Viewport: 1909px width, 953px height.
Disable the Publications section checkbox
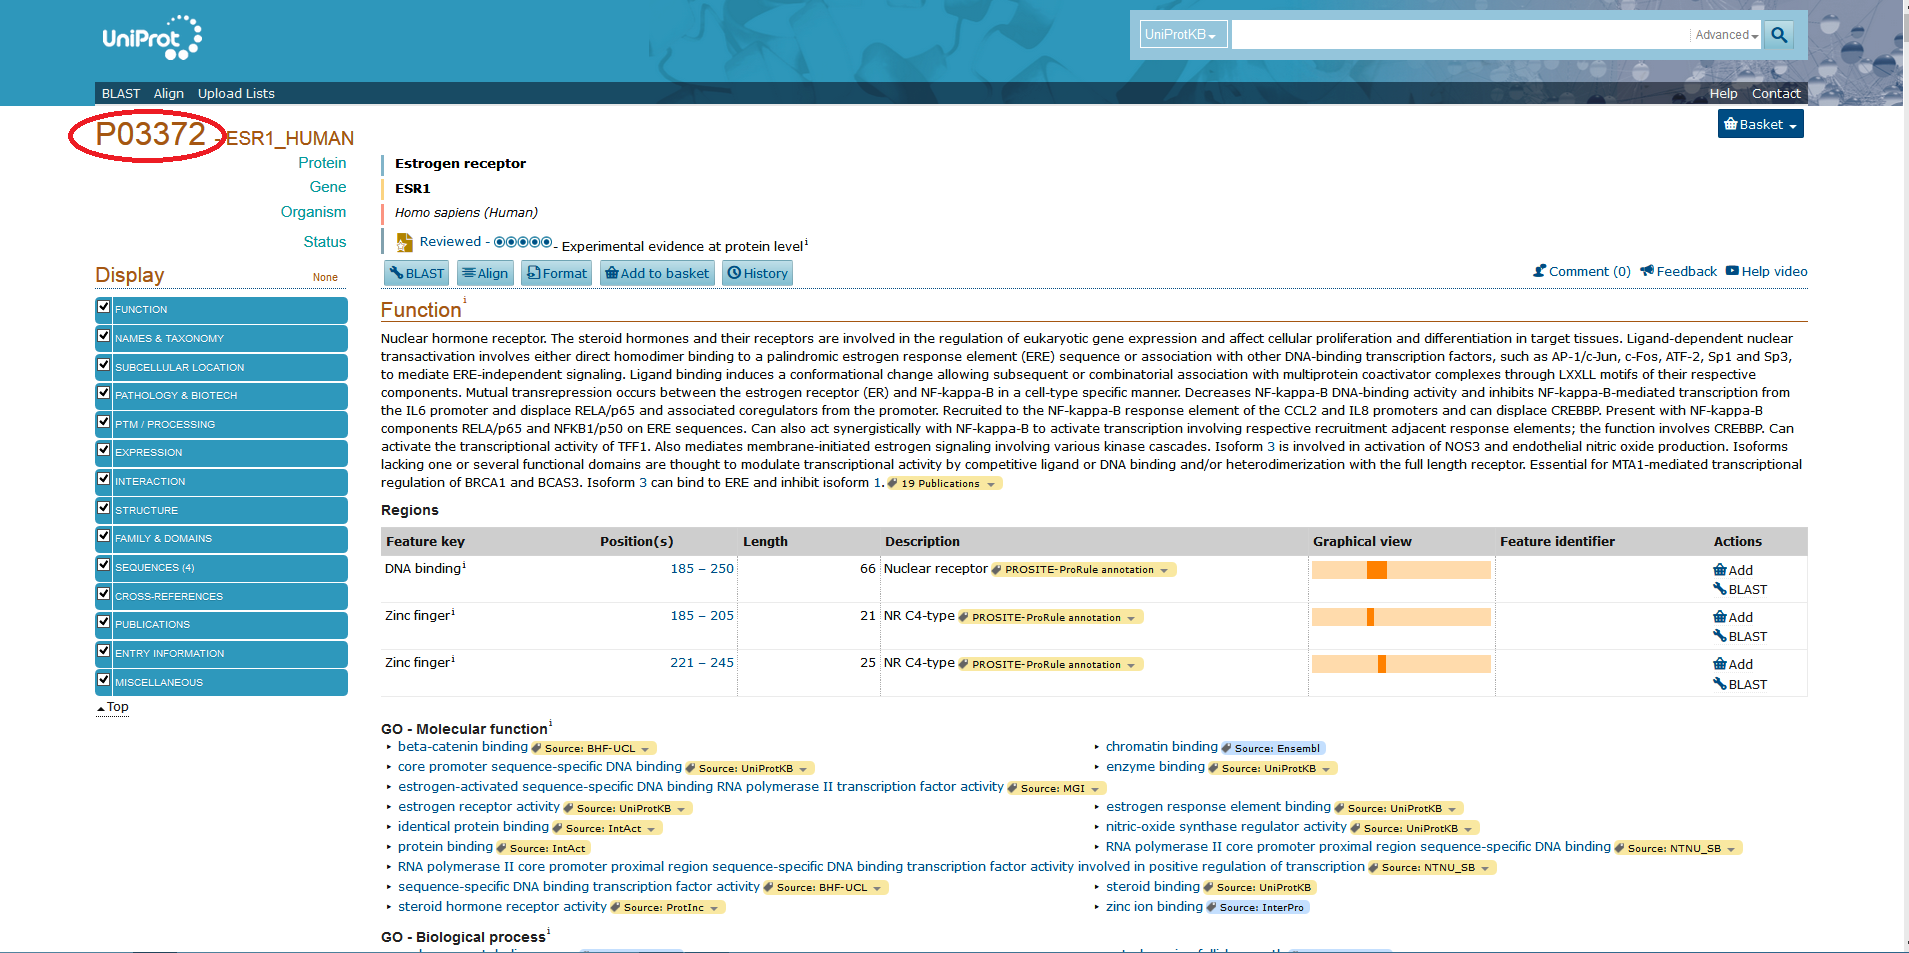104,622
